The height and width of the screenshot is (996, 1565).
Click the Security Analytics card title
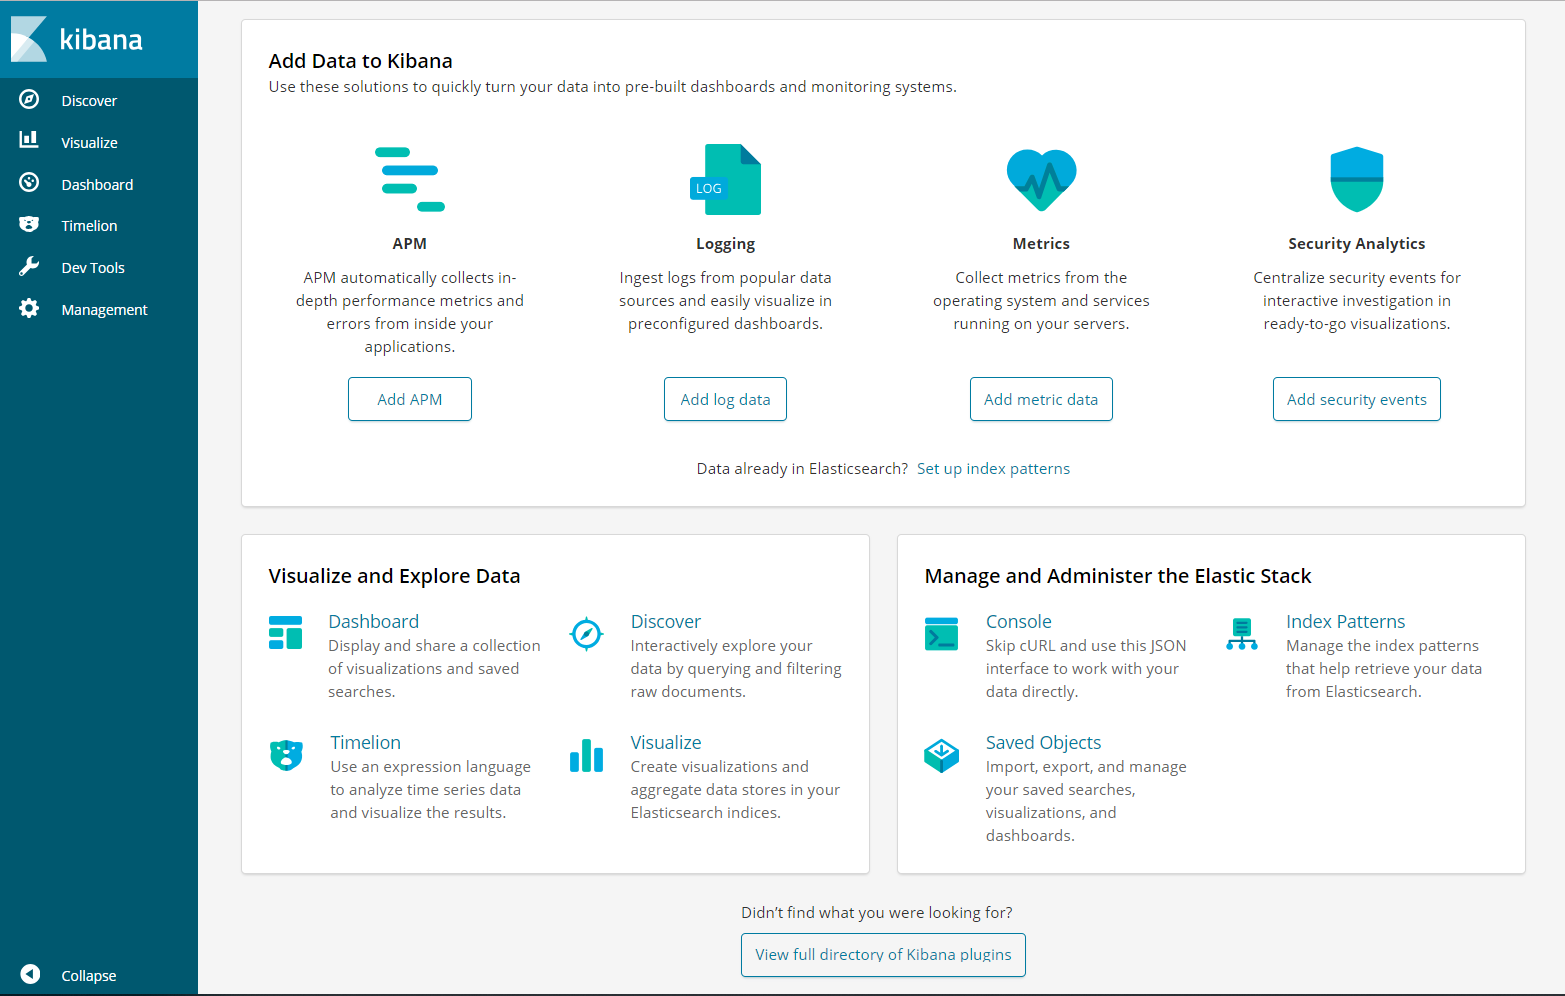pyautogui.click(x=1357, y=244)
